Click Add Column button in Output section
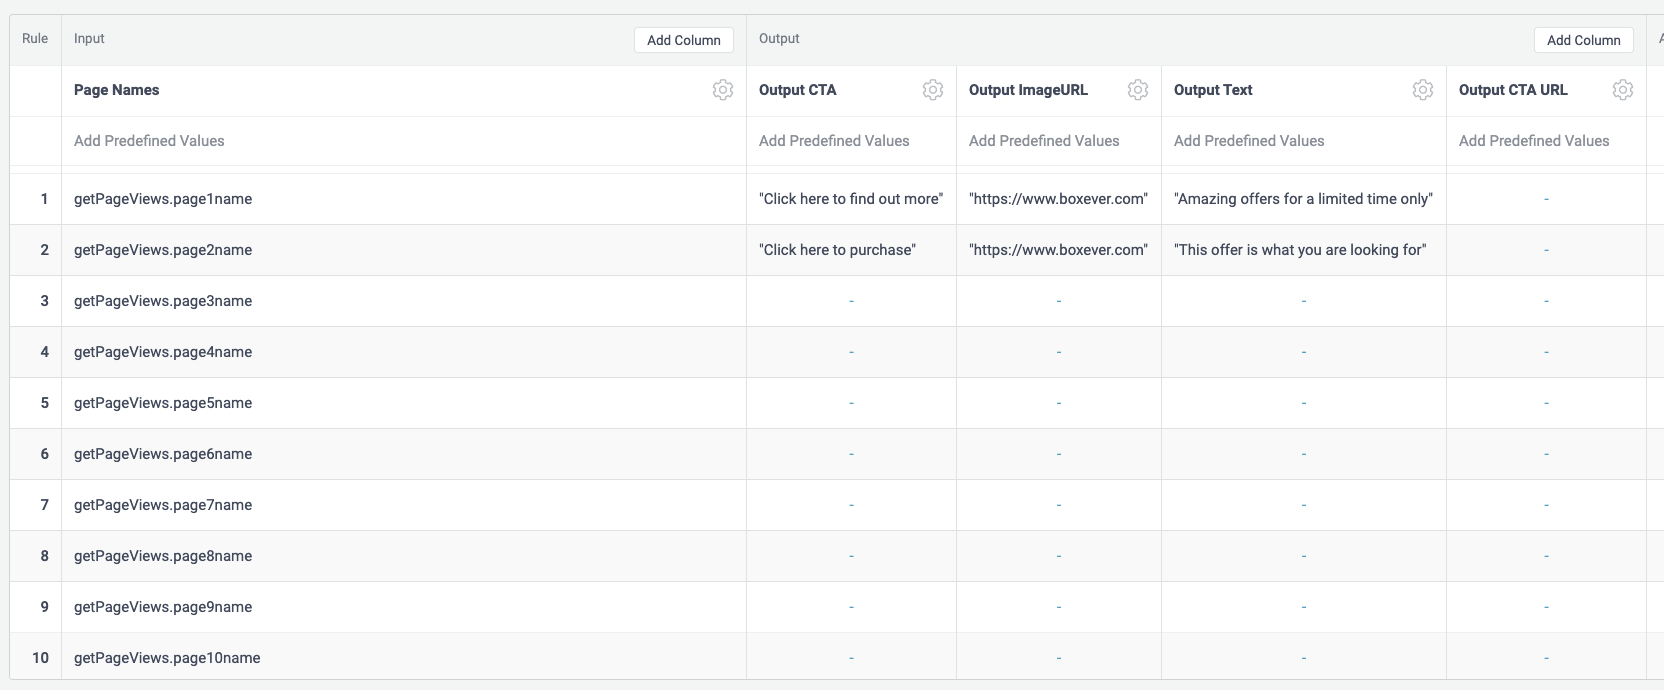The image size is (1664, 690). 1583,40
